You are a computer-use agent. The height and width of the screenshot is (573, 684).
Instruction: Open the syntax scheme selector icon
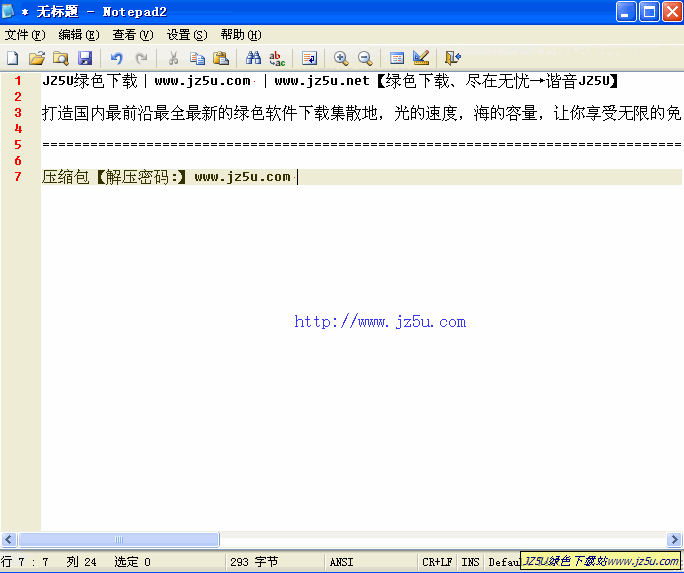click(397, 58)
